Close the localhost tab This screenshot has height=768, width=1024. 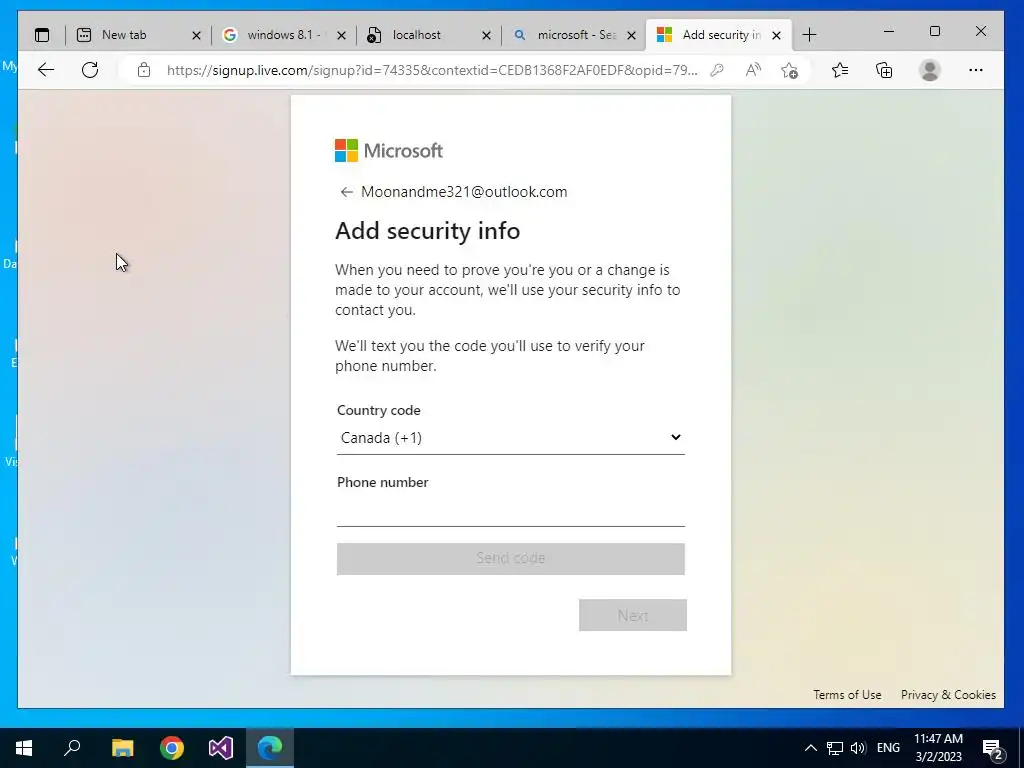click(x=486, y=36)
